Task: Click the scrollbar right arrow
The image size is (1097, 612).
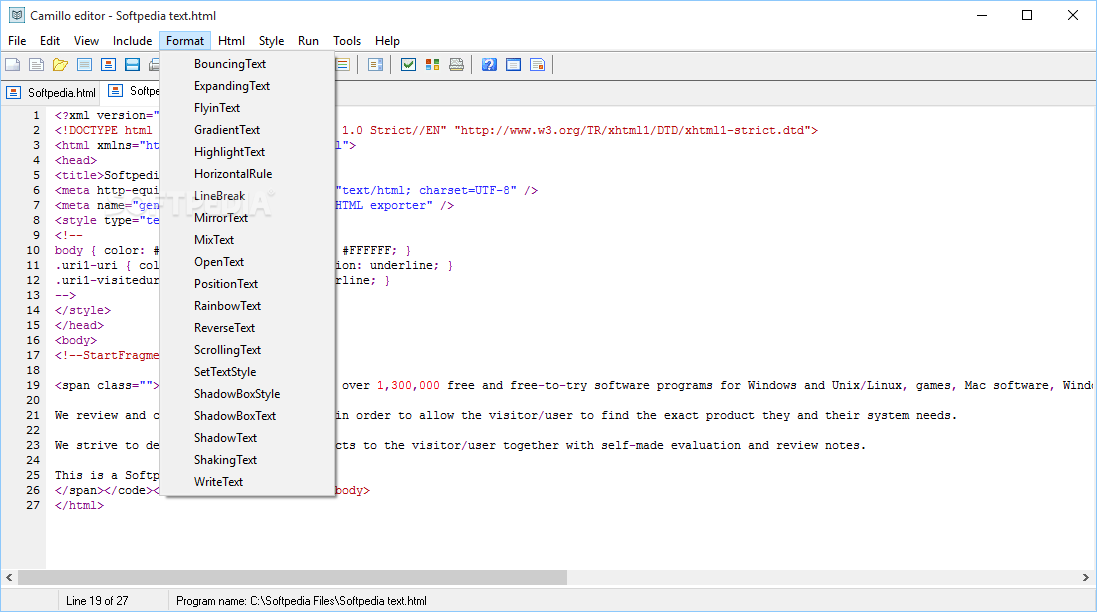Action: click(1086, 578)
